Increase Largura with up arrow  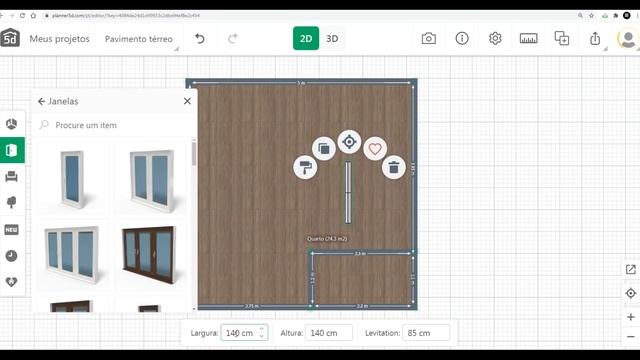point(262,329)
